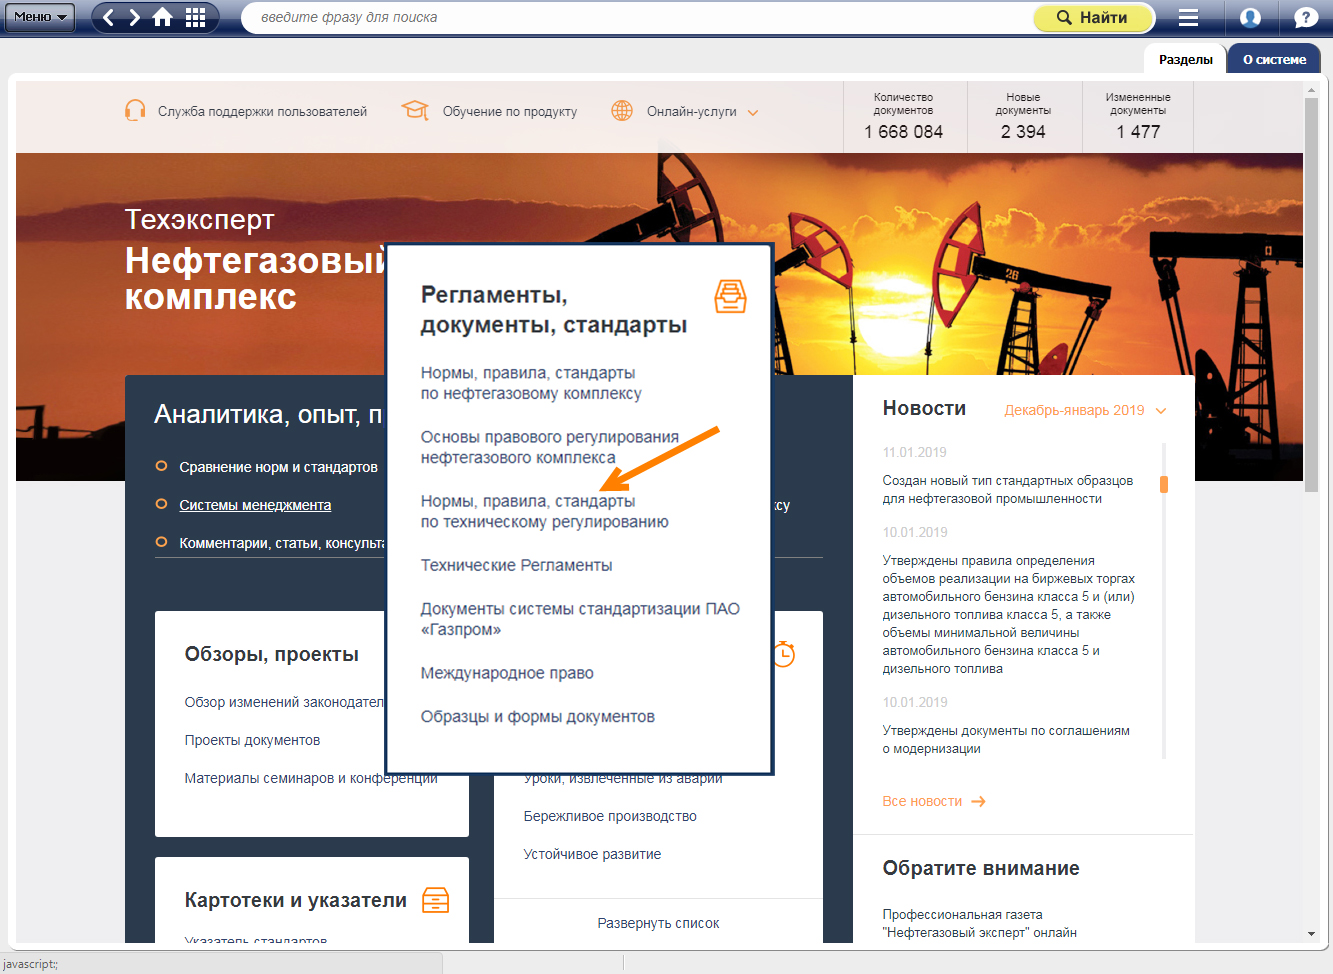Open the help question mark icon
Image resolution: width=1333 pixels, height=974 pixels.
(1305, 17)
